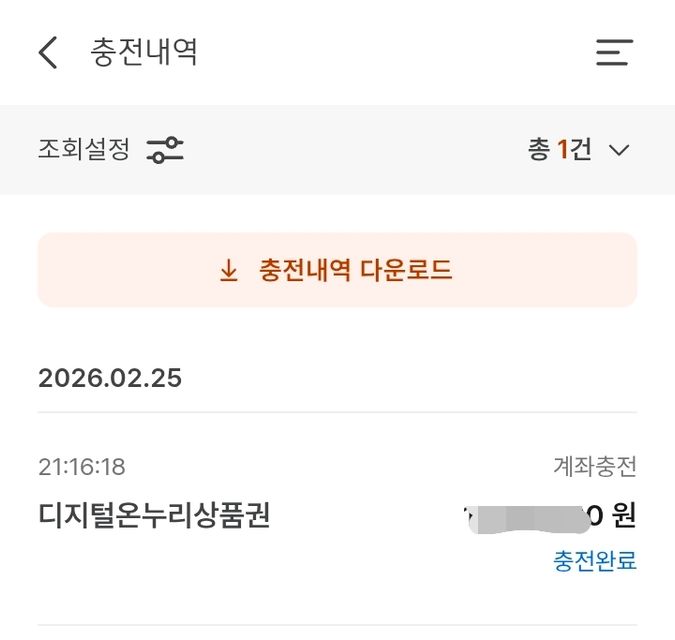This screenshot has width=675, height=640.
Task: Tap the 조회설정 label
Action: click(x=84, y=150)
